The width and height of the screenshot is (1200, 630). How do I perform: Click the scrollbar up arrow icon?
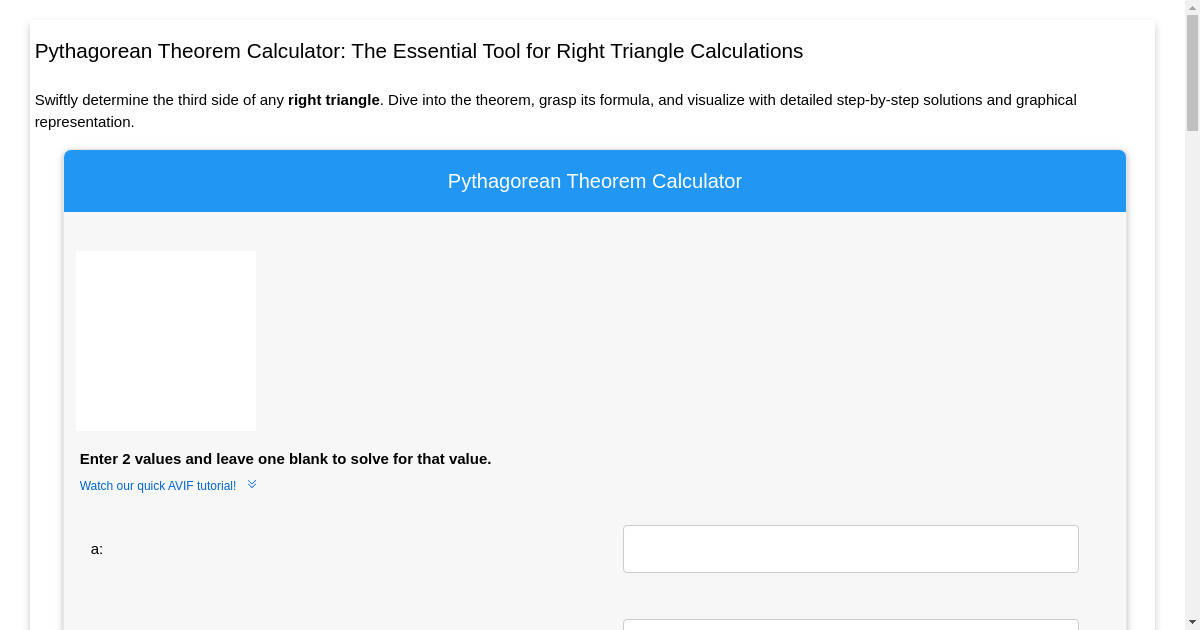[1192, 8]
